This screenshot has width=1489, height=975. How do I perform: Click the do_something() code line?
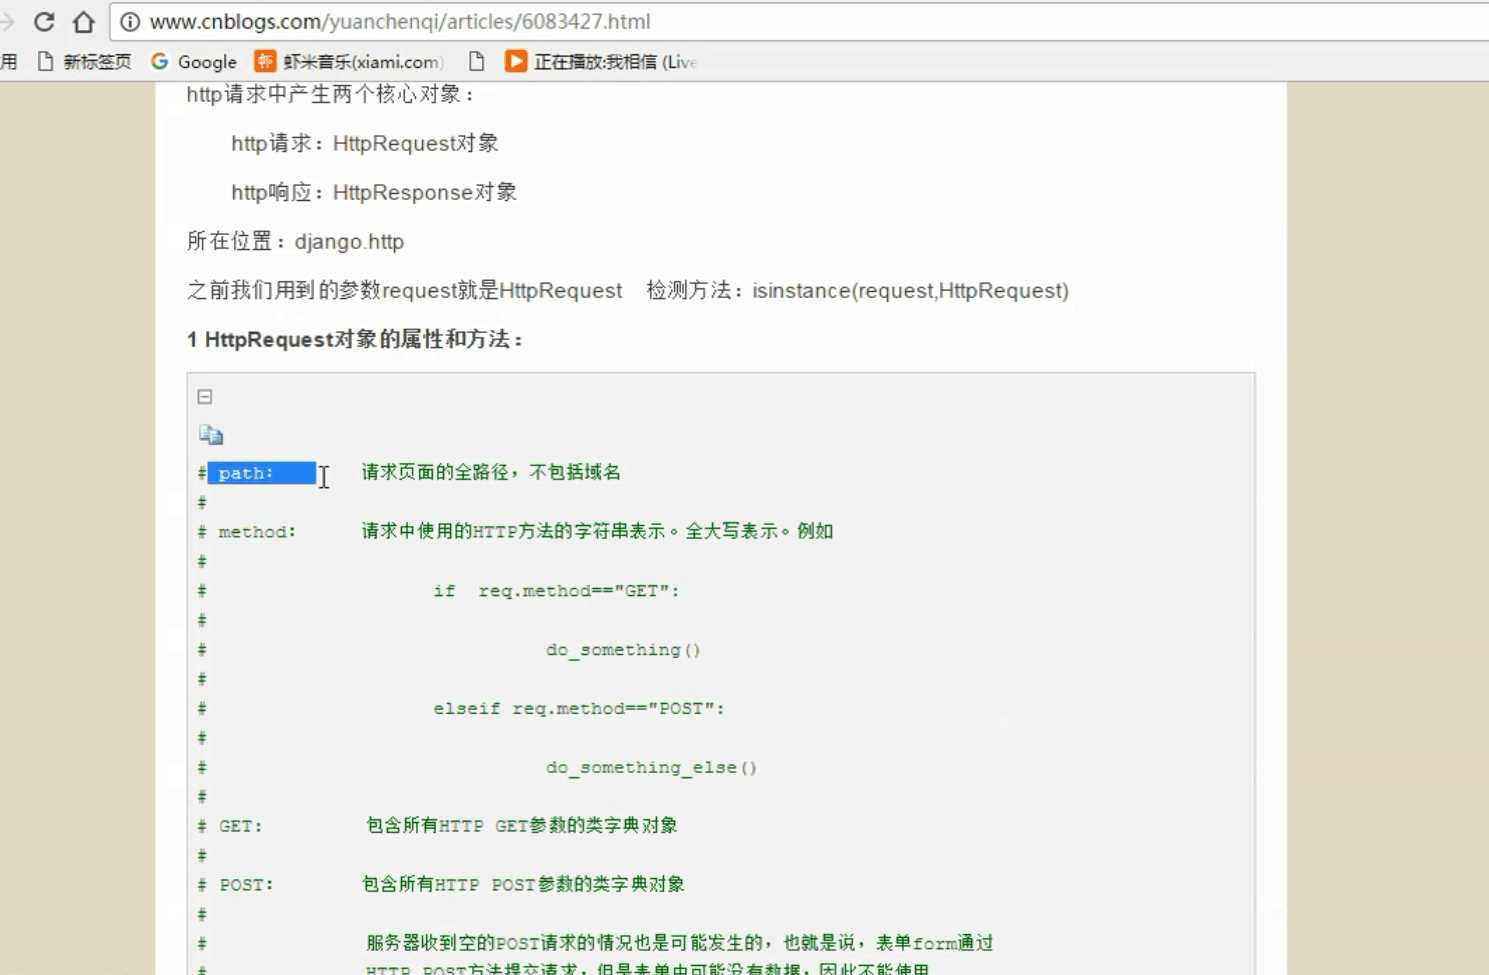pos(623,650)
